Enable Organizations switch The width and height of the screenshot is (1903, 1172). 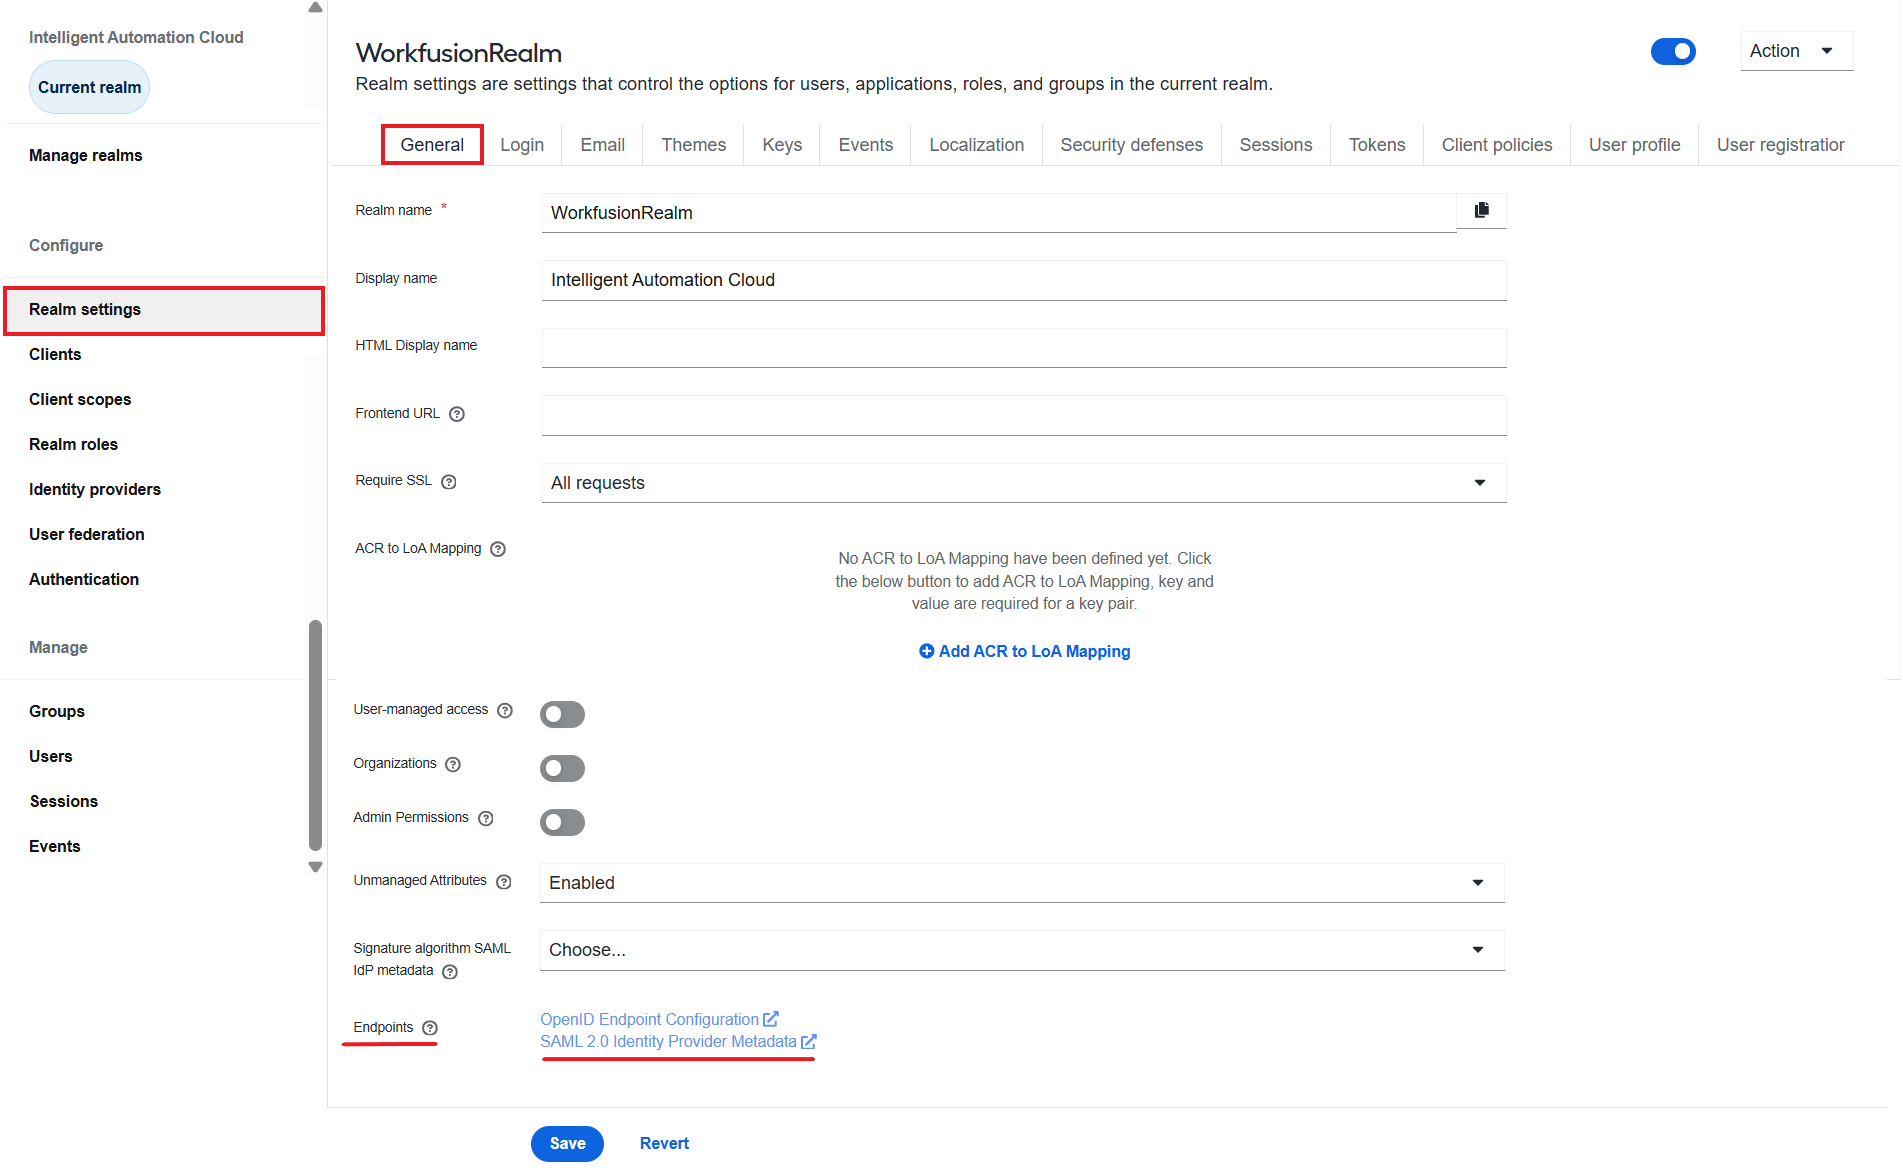tap(562, 768)
